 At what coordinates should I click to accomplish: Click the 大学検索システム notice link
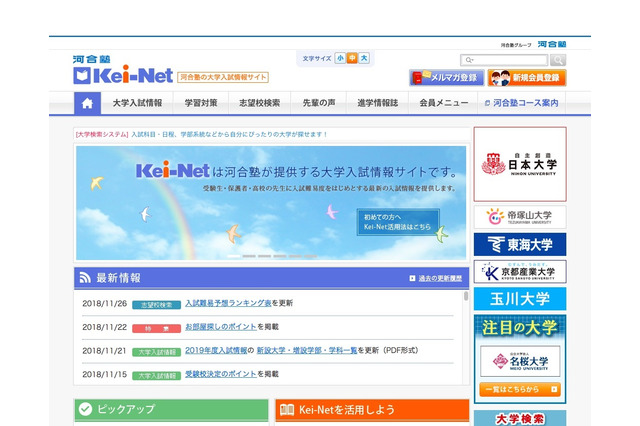[x=201, y=134]
